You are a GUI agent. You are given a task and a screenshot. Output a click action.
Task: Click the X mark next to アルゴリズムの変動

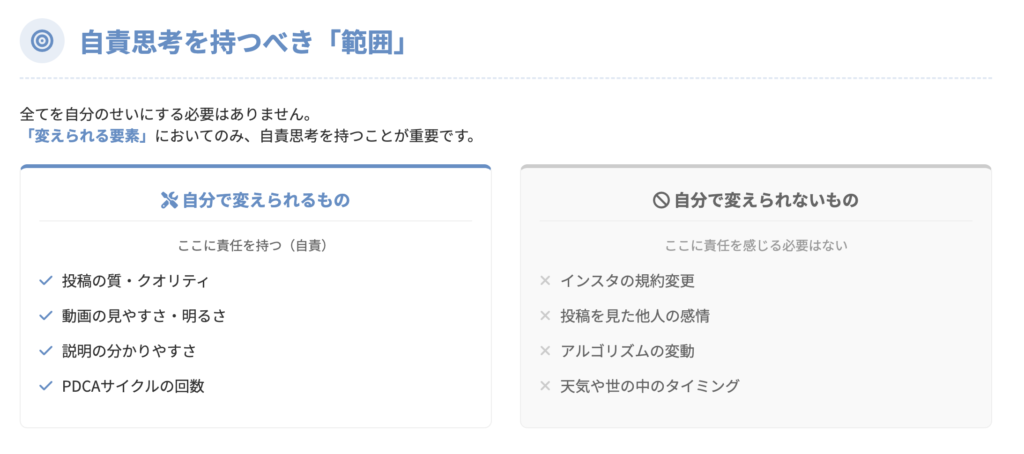click(x=545, y=351)
